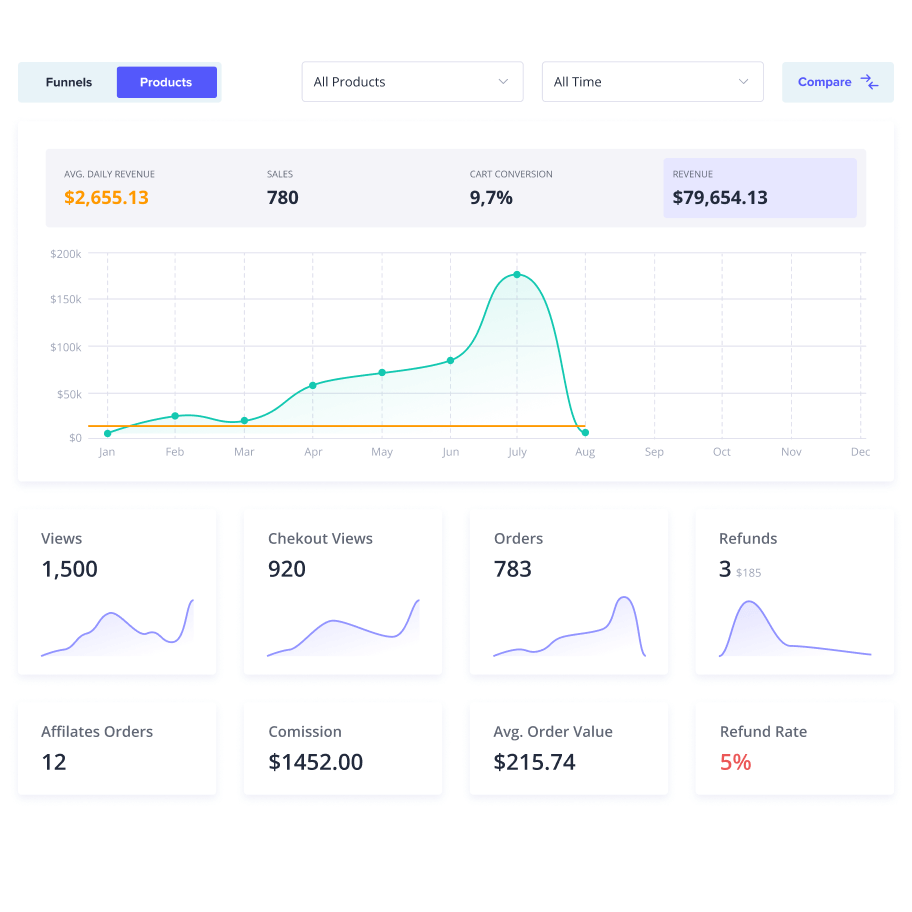Click the July peak data point
The height and width of the screenshot is (912, 912).
517,274
